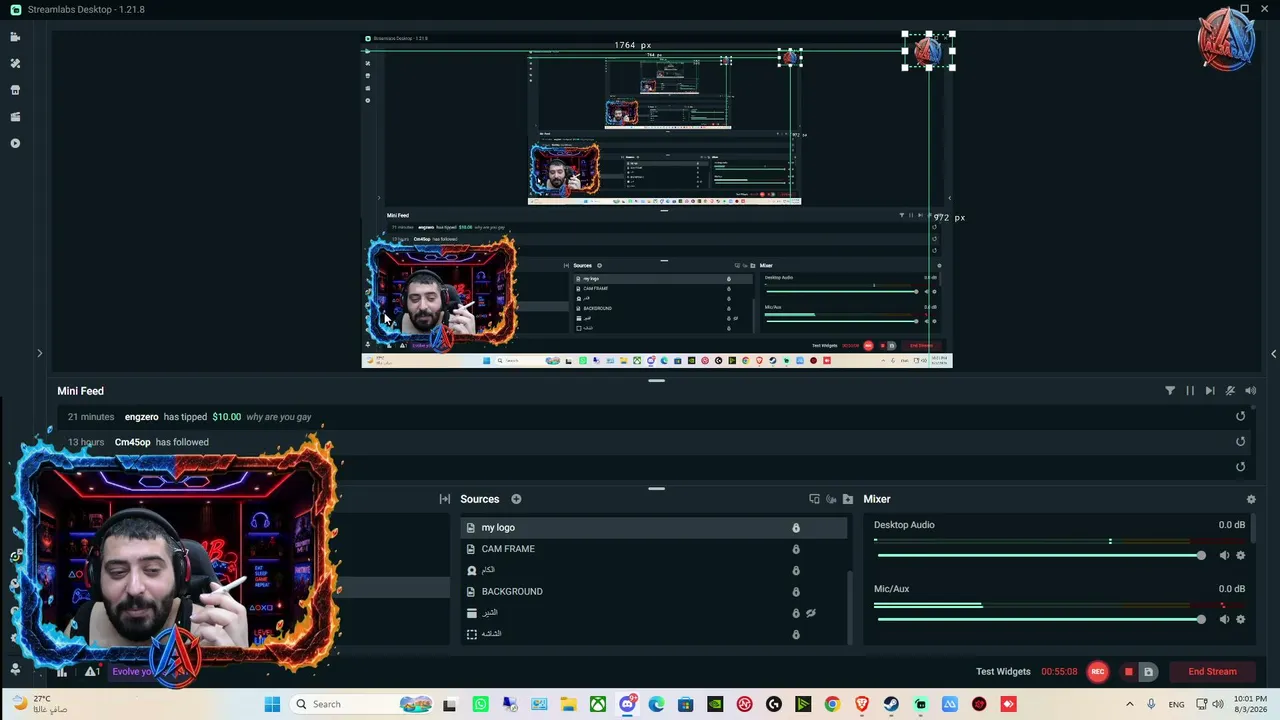This screenshot has height=720, width=1280.
Task: Toggle the lock on the webcam source
Action: 796,570
